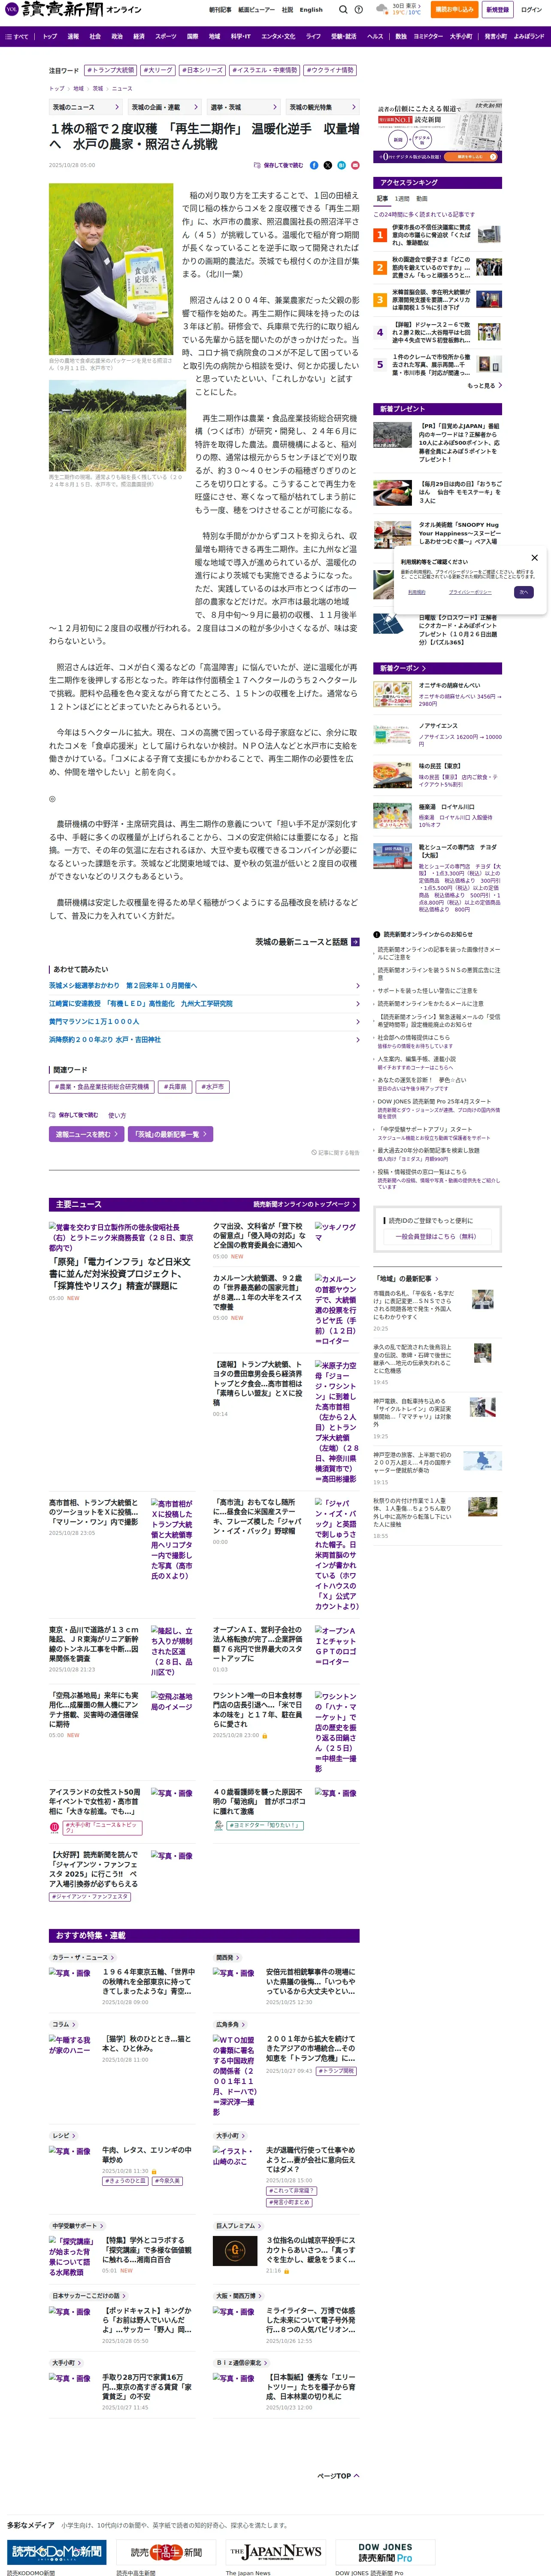Click the 次へ button in consent popup
This screenshot has width=551, height=2576.
tap(523, 592)
